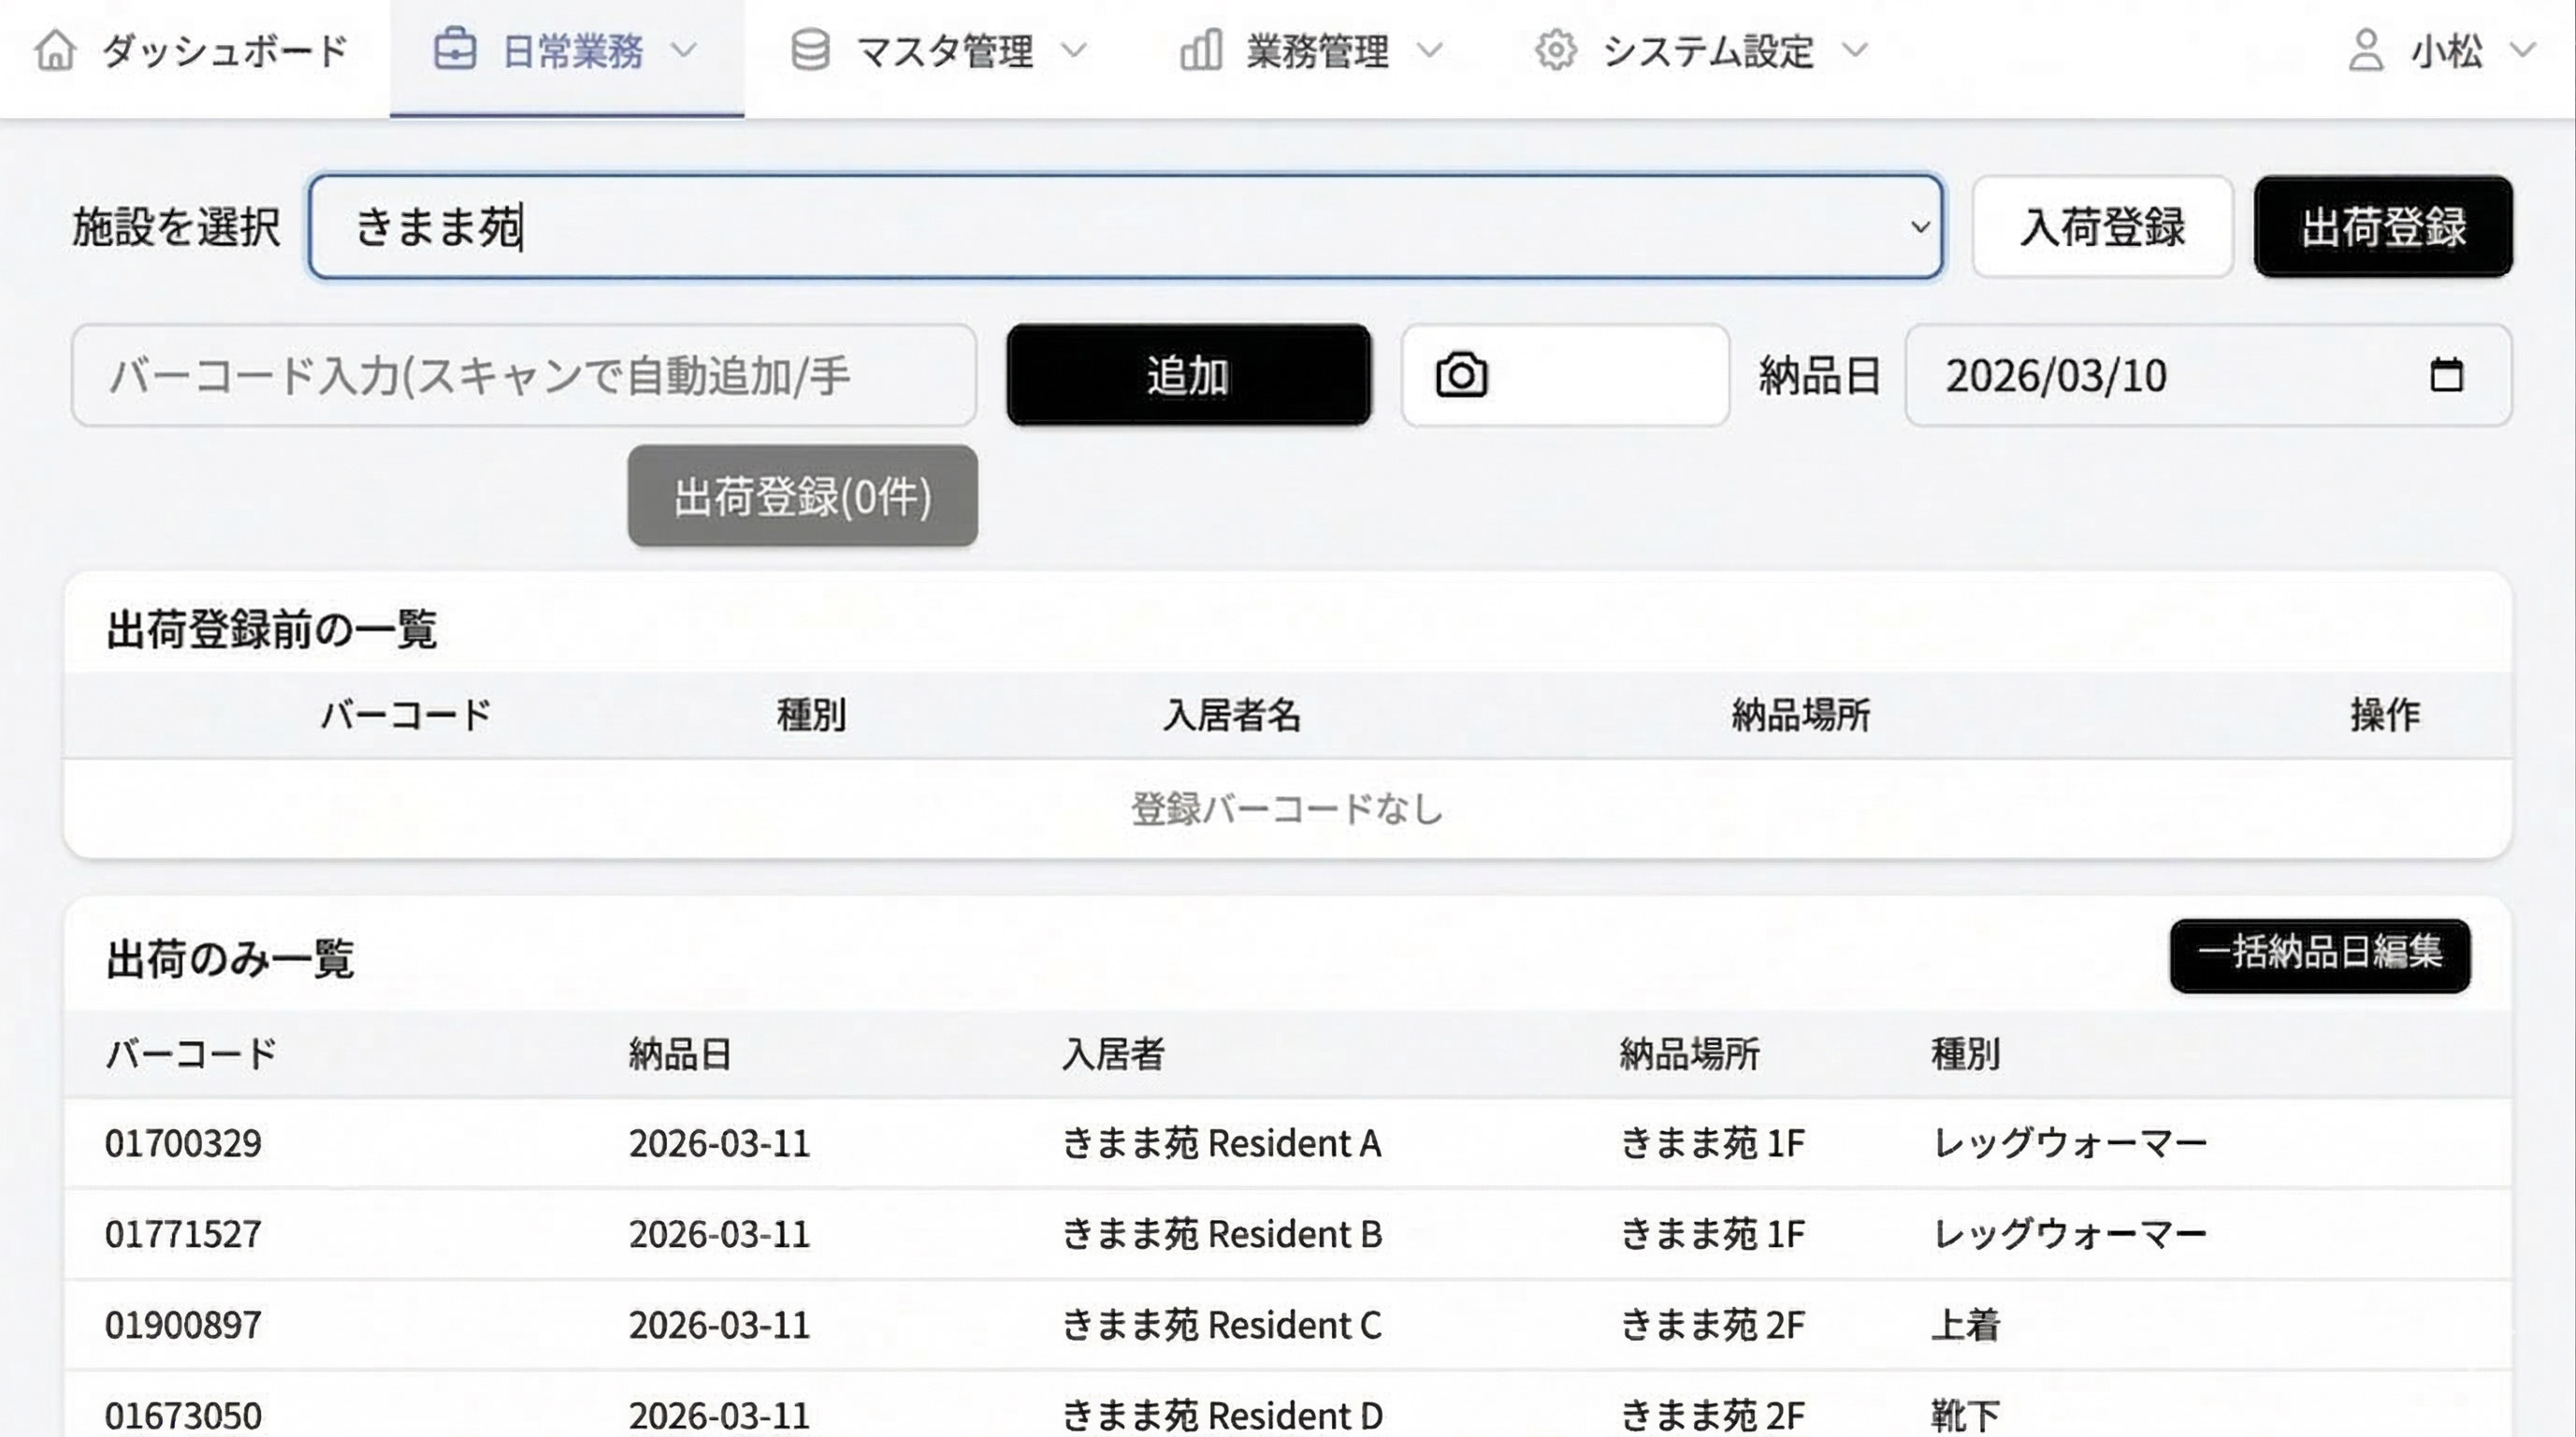2576x1437 pixels.
Task: Focus the バーコード入力 text field
Action: [x=522, y=376]
